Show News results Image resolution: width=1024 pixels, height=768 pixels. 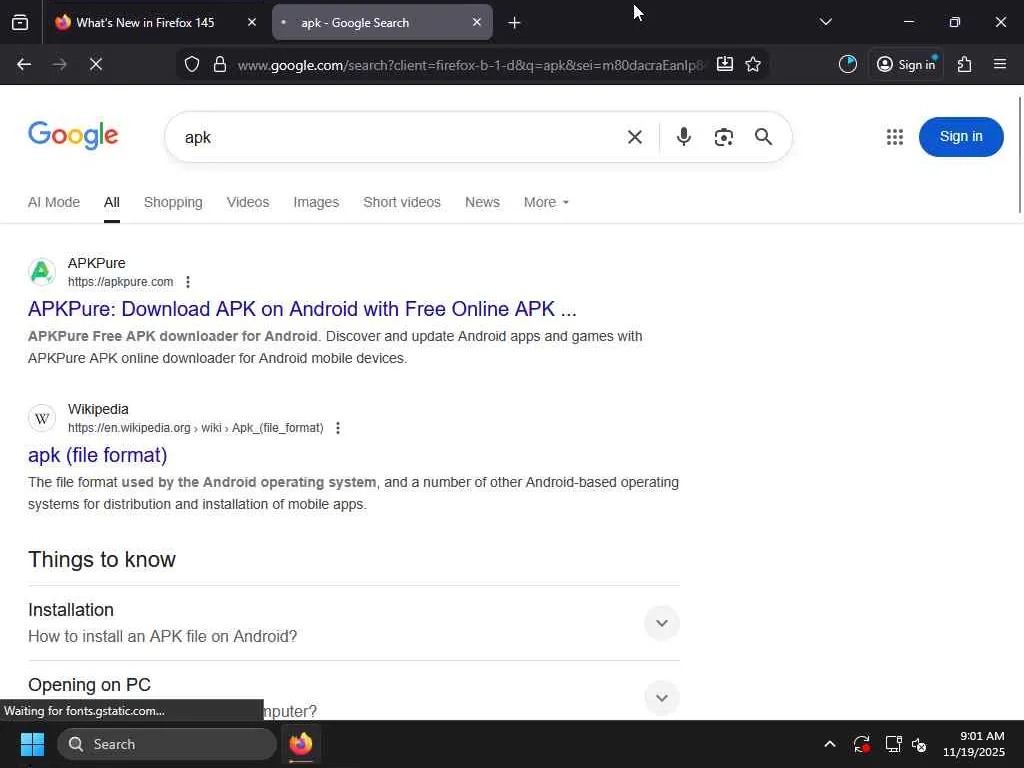tap(482, 202)
